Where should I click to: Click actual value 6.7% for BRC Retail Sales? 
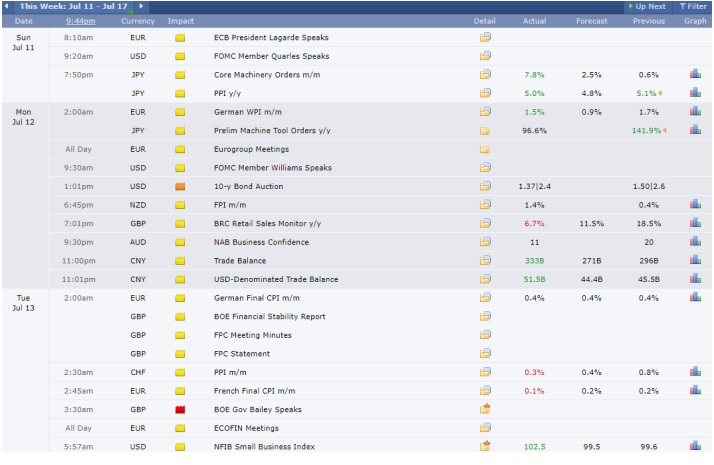click(x=534, y=224)
